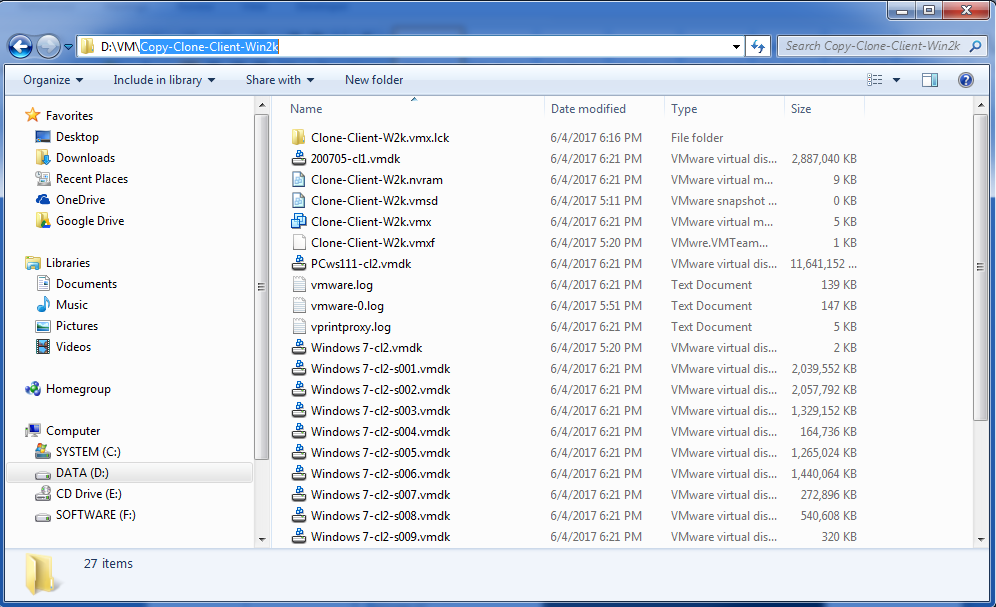996x607 pixels.
Task: Click the Back navigation arrow button
Action: click(20, 46)
